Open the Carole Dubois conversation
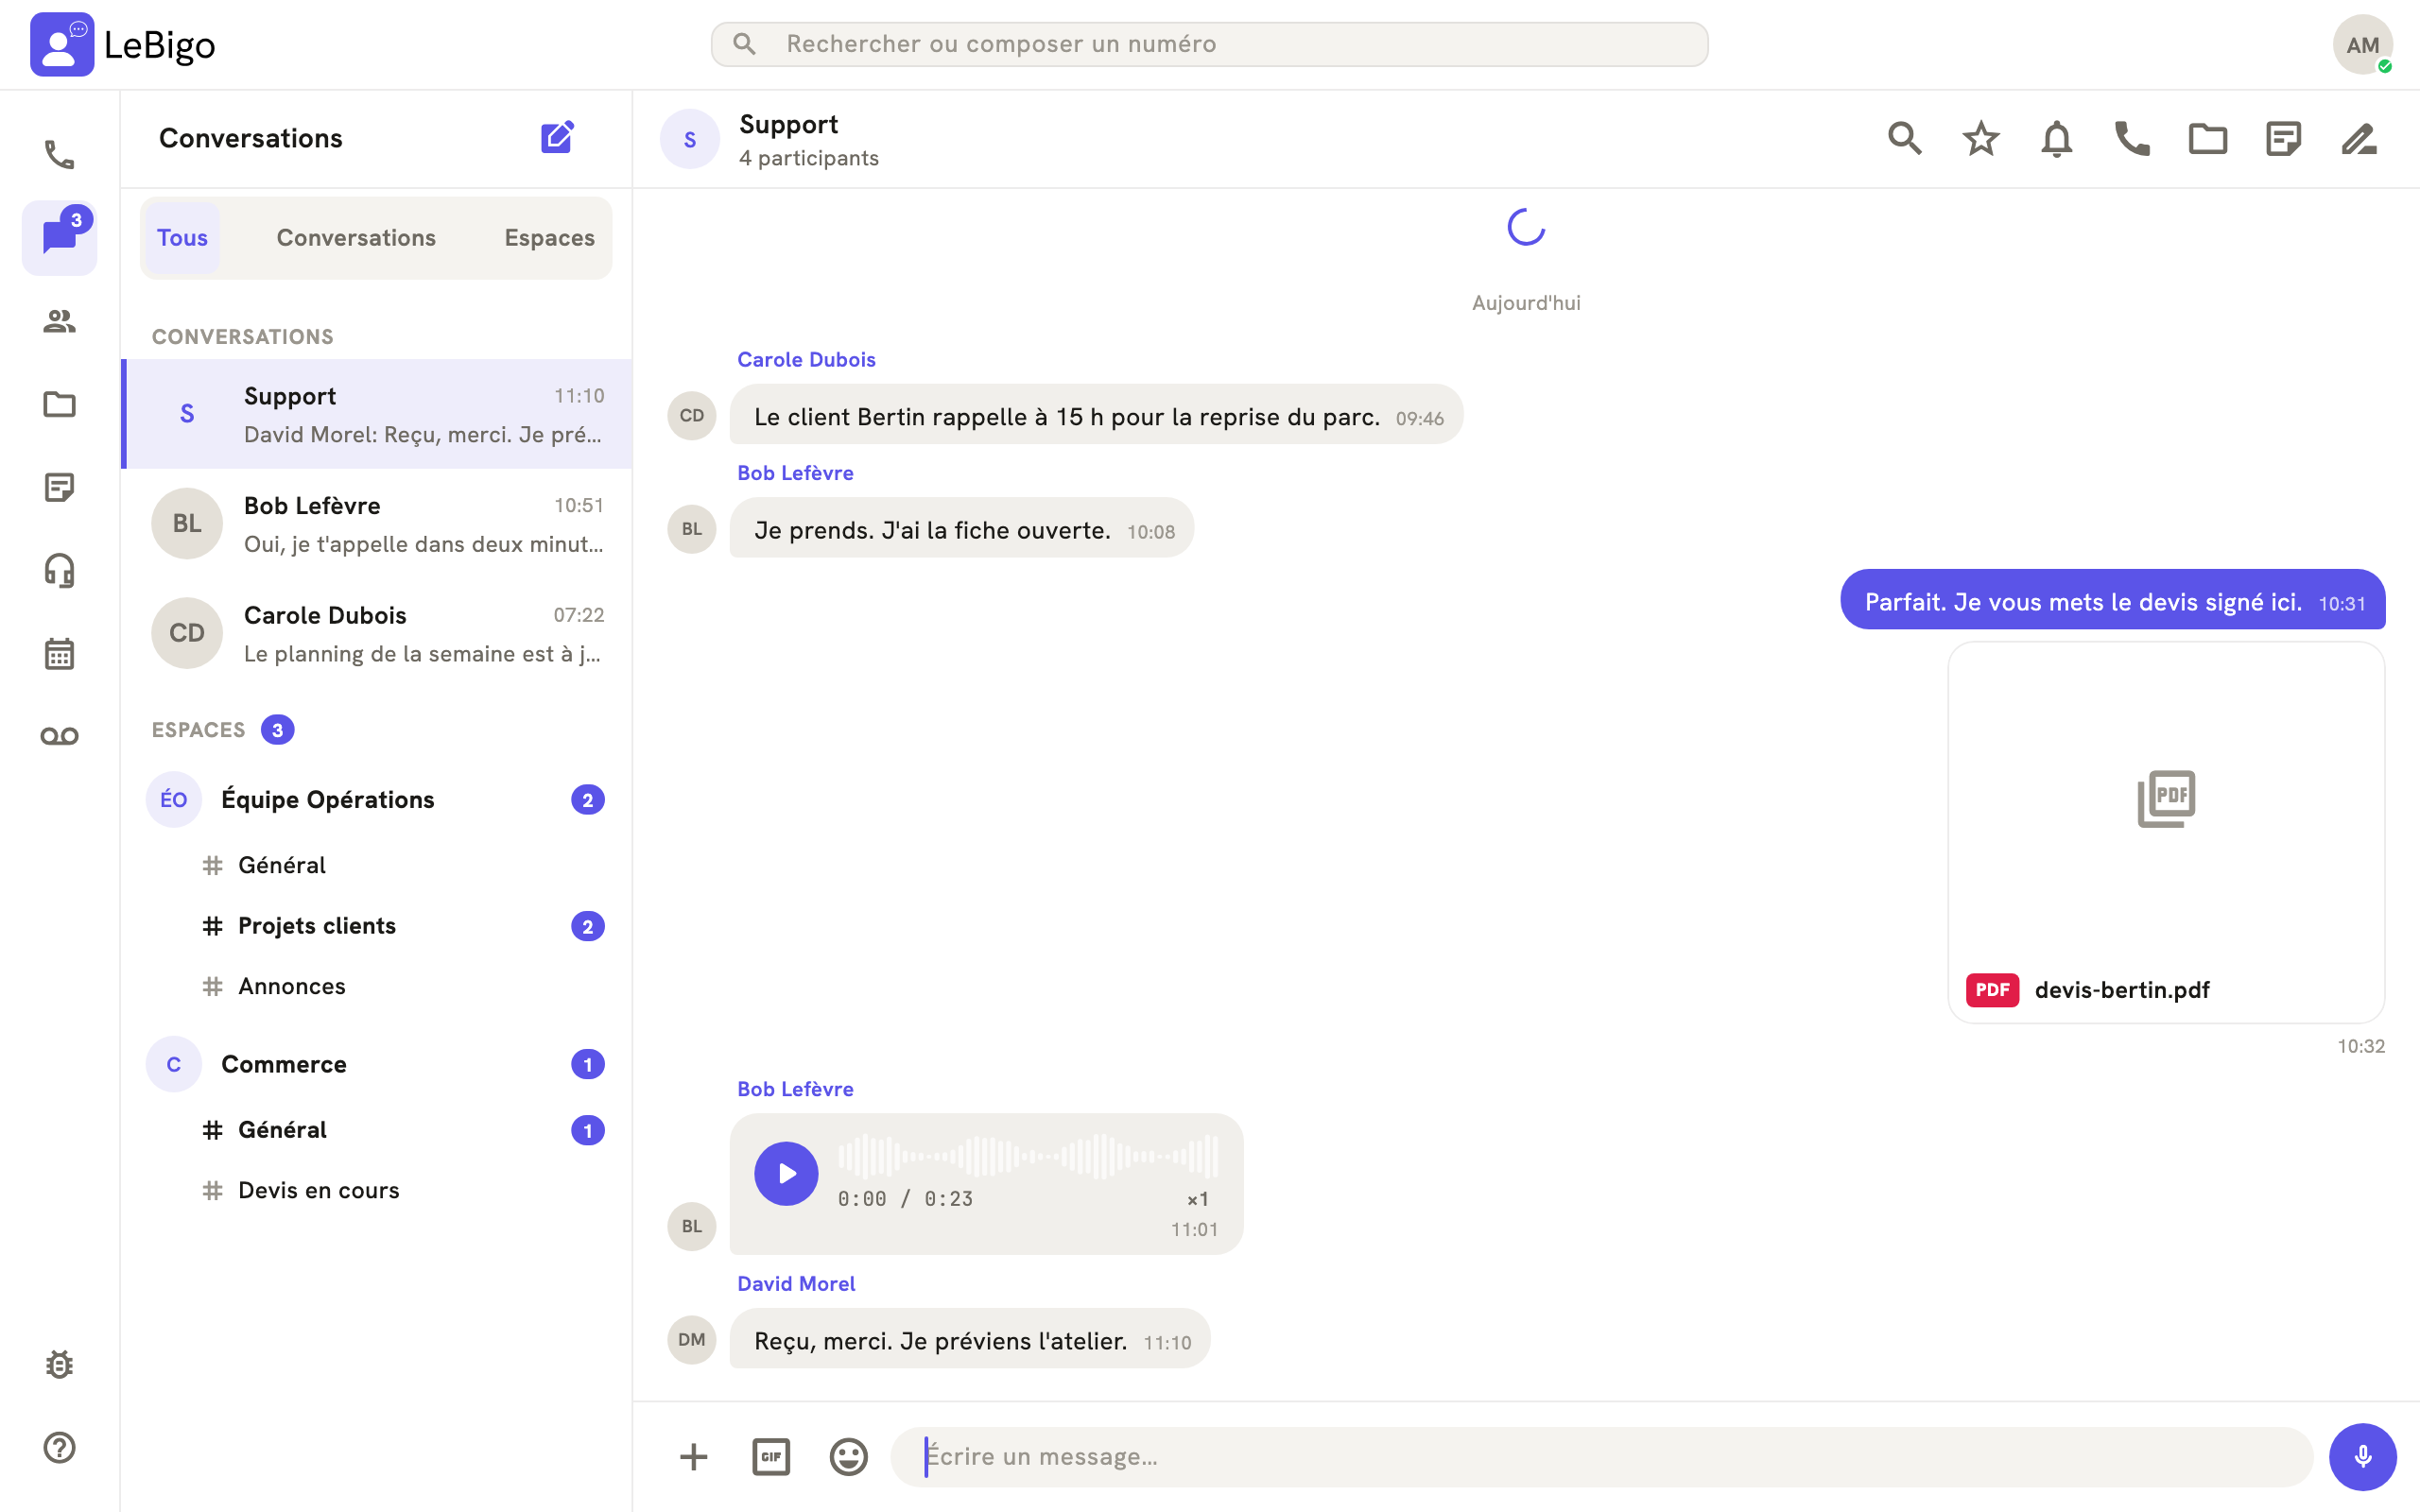This screenshot has height=1512, width=2420. (377, 633)
